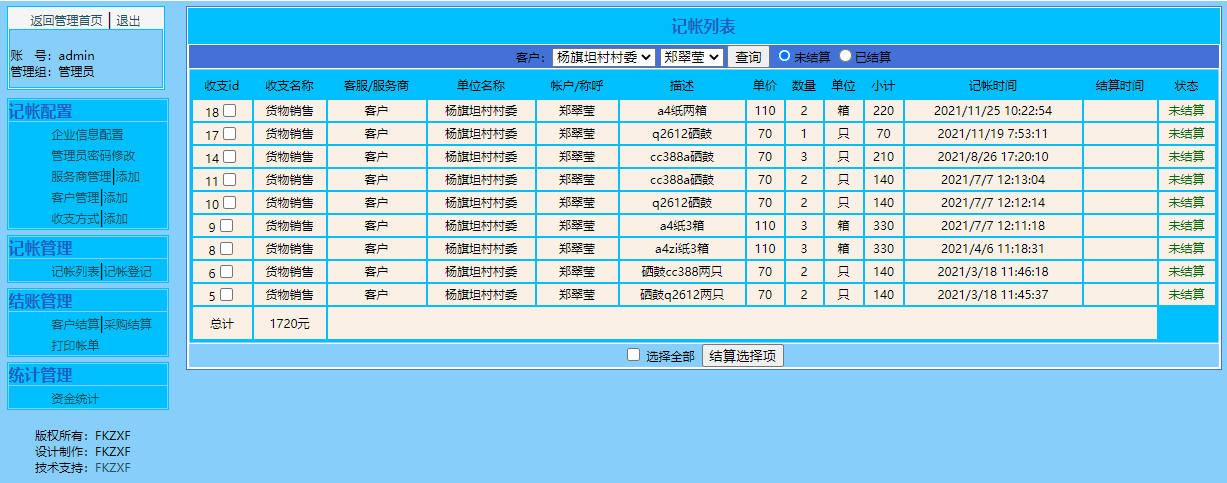1227x483 pixels.
Task: View 资金统计 statistics
Action: click(x=75, y=399)
